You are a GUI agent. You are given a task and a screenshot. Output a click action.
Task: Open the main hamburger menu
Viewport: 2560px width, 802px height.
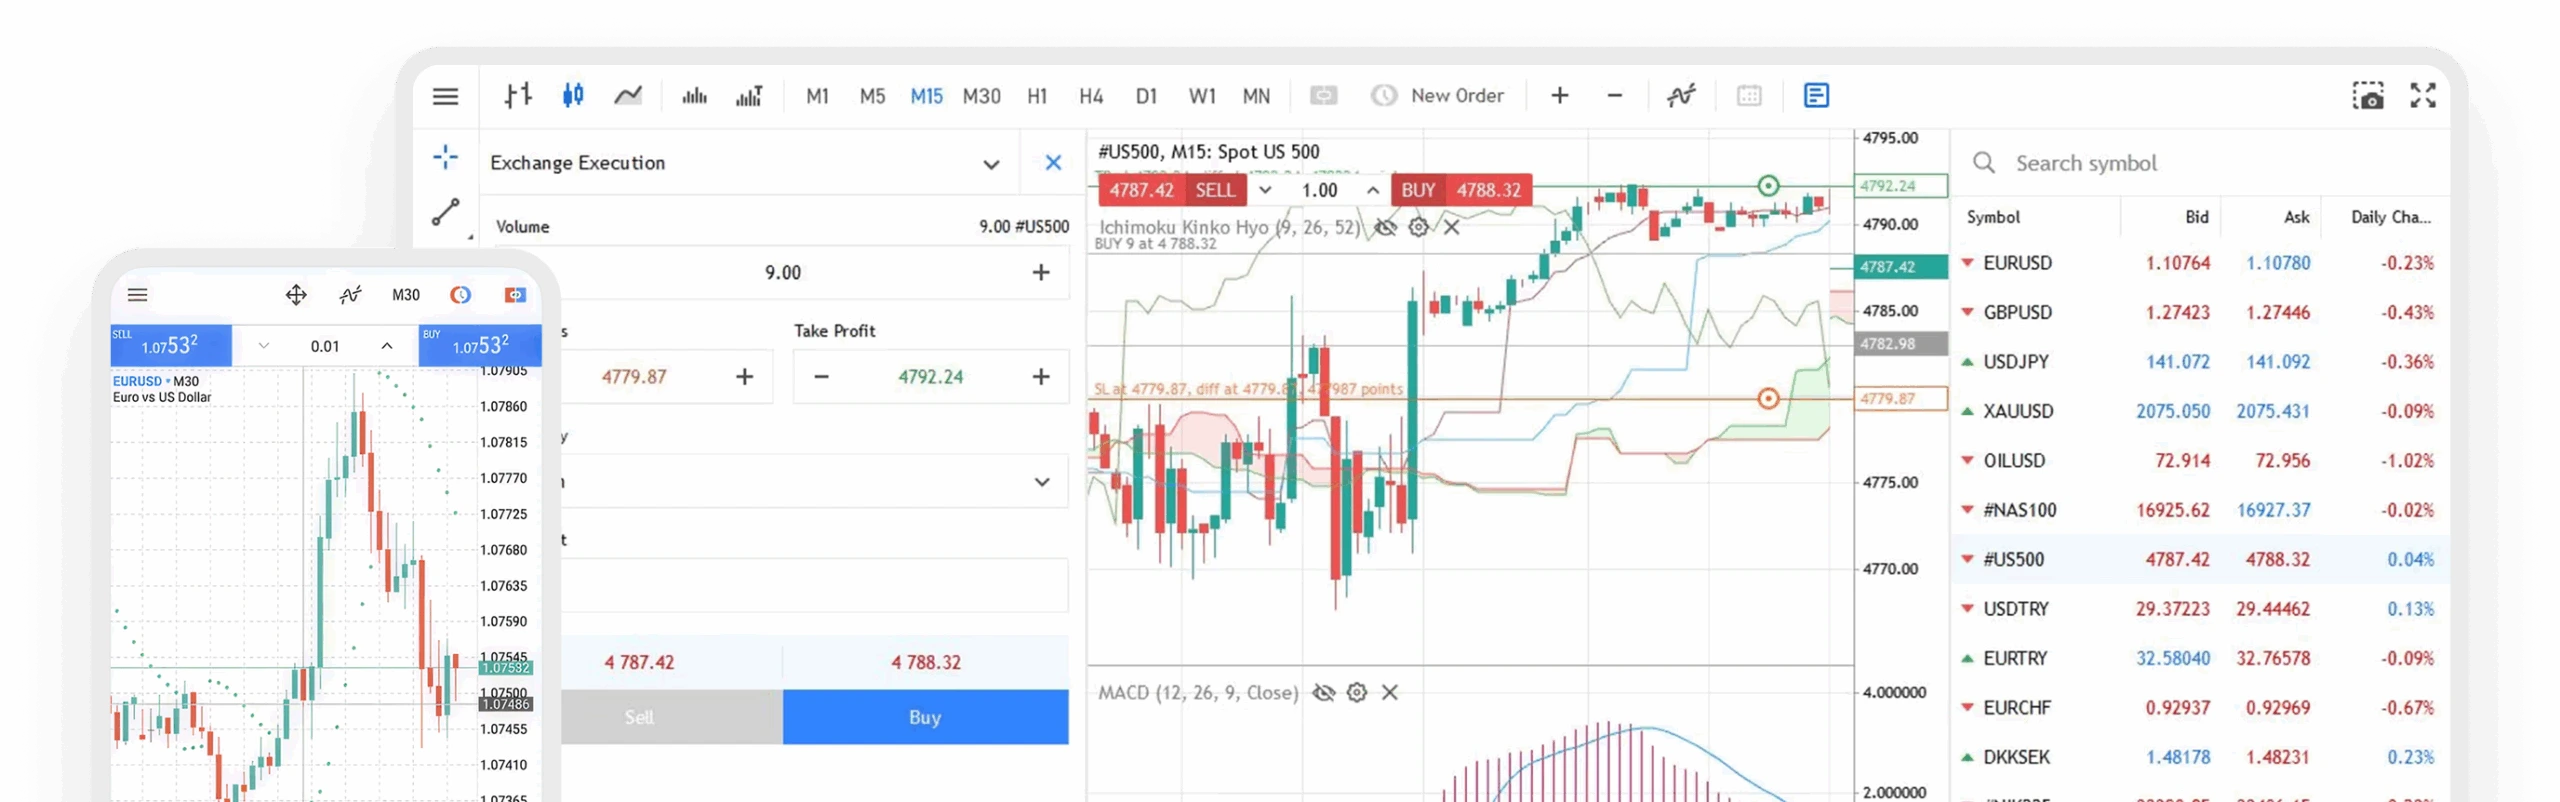tap(446, 96)
